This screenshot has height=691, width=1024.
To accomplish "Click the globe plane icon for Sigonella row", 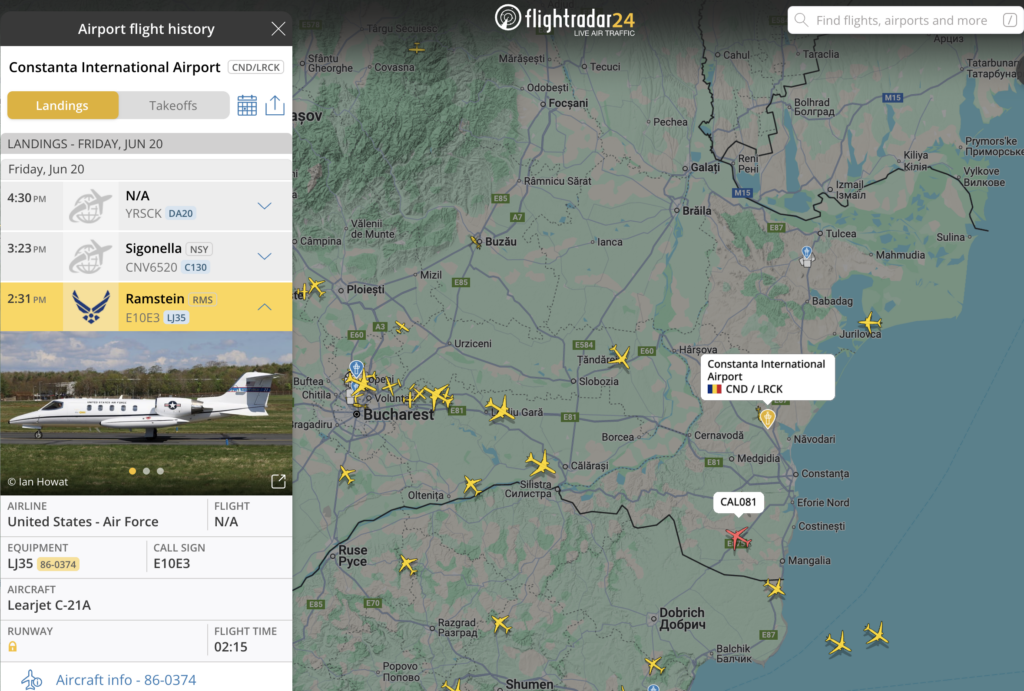I will (x=91, y=256).
